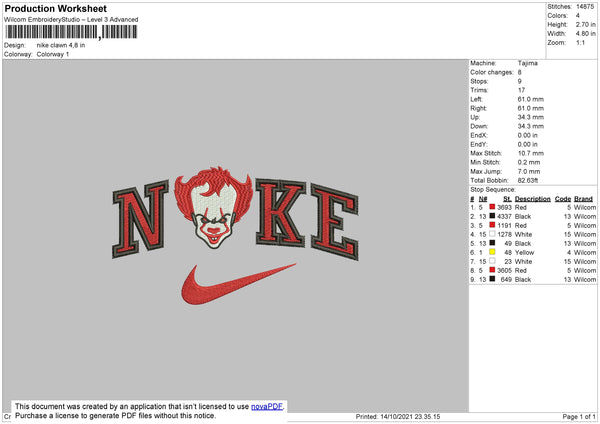The image size is (600, 424).
Task: Select the Trims value 17
Action: click(522, 90)
